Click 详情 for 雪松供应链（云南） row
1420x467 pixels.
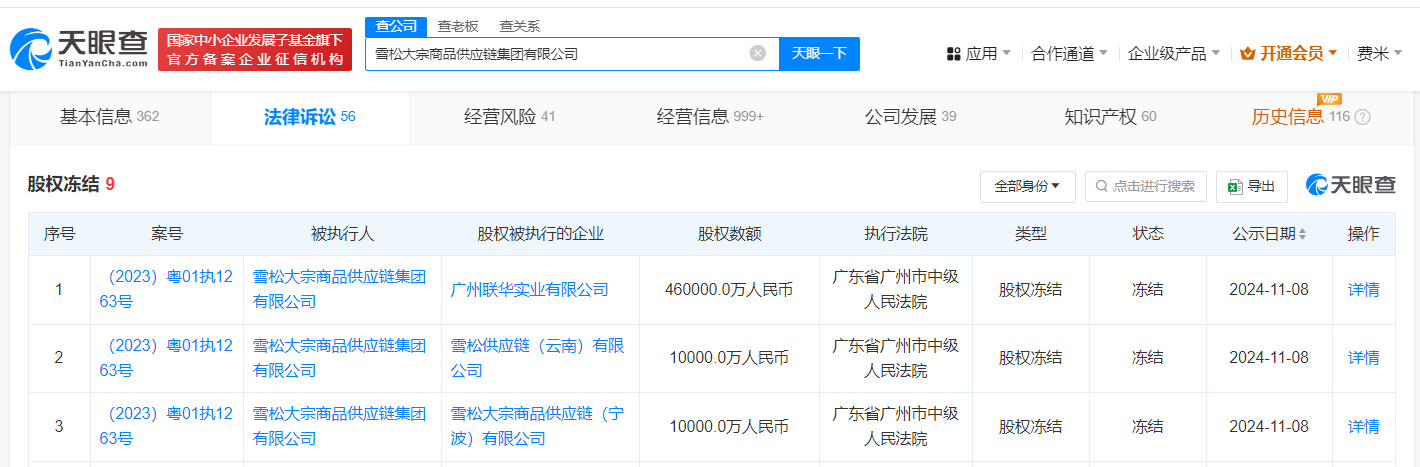pyautogui.click(x=1364, y=358)
